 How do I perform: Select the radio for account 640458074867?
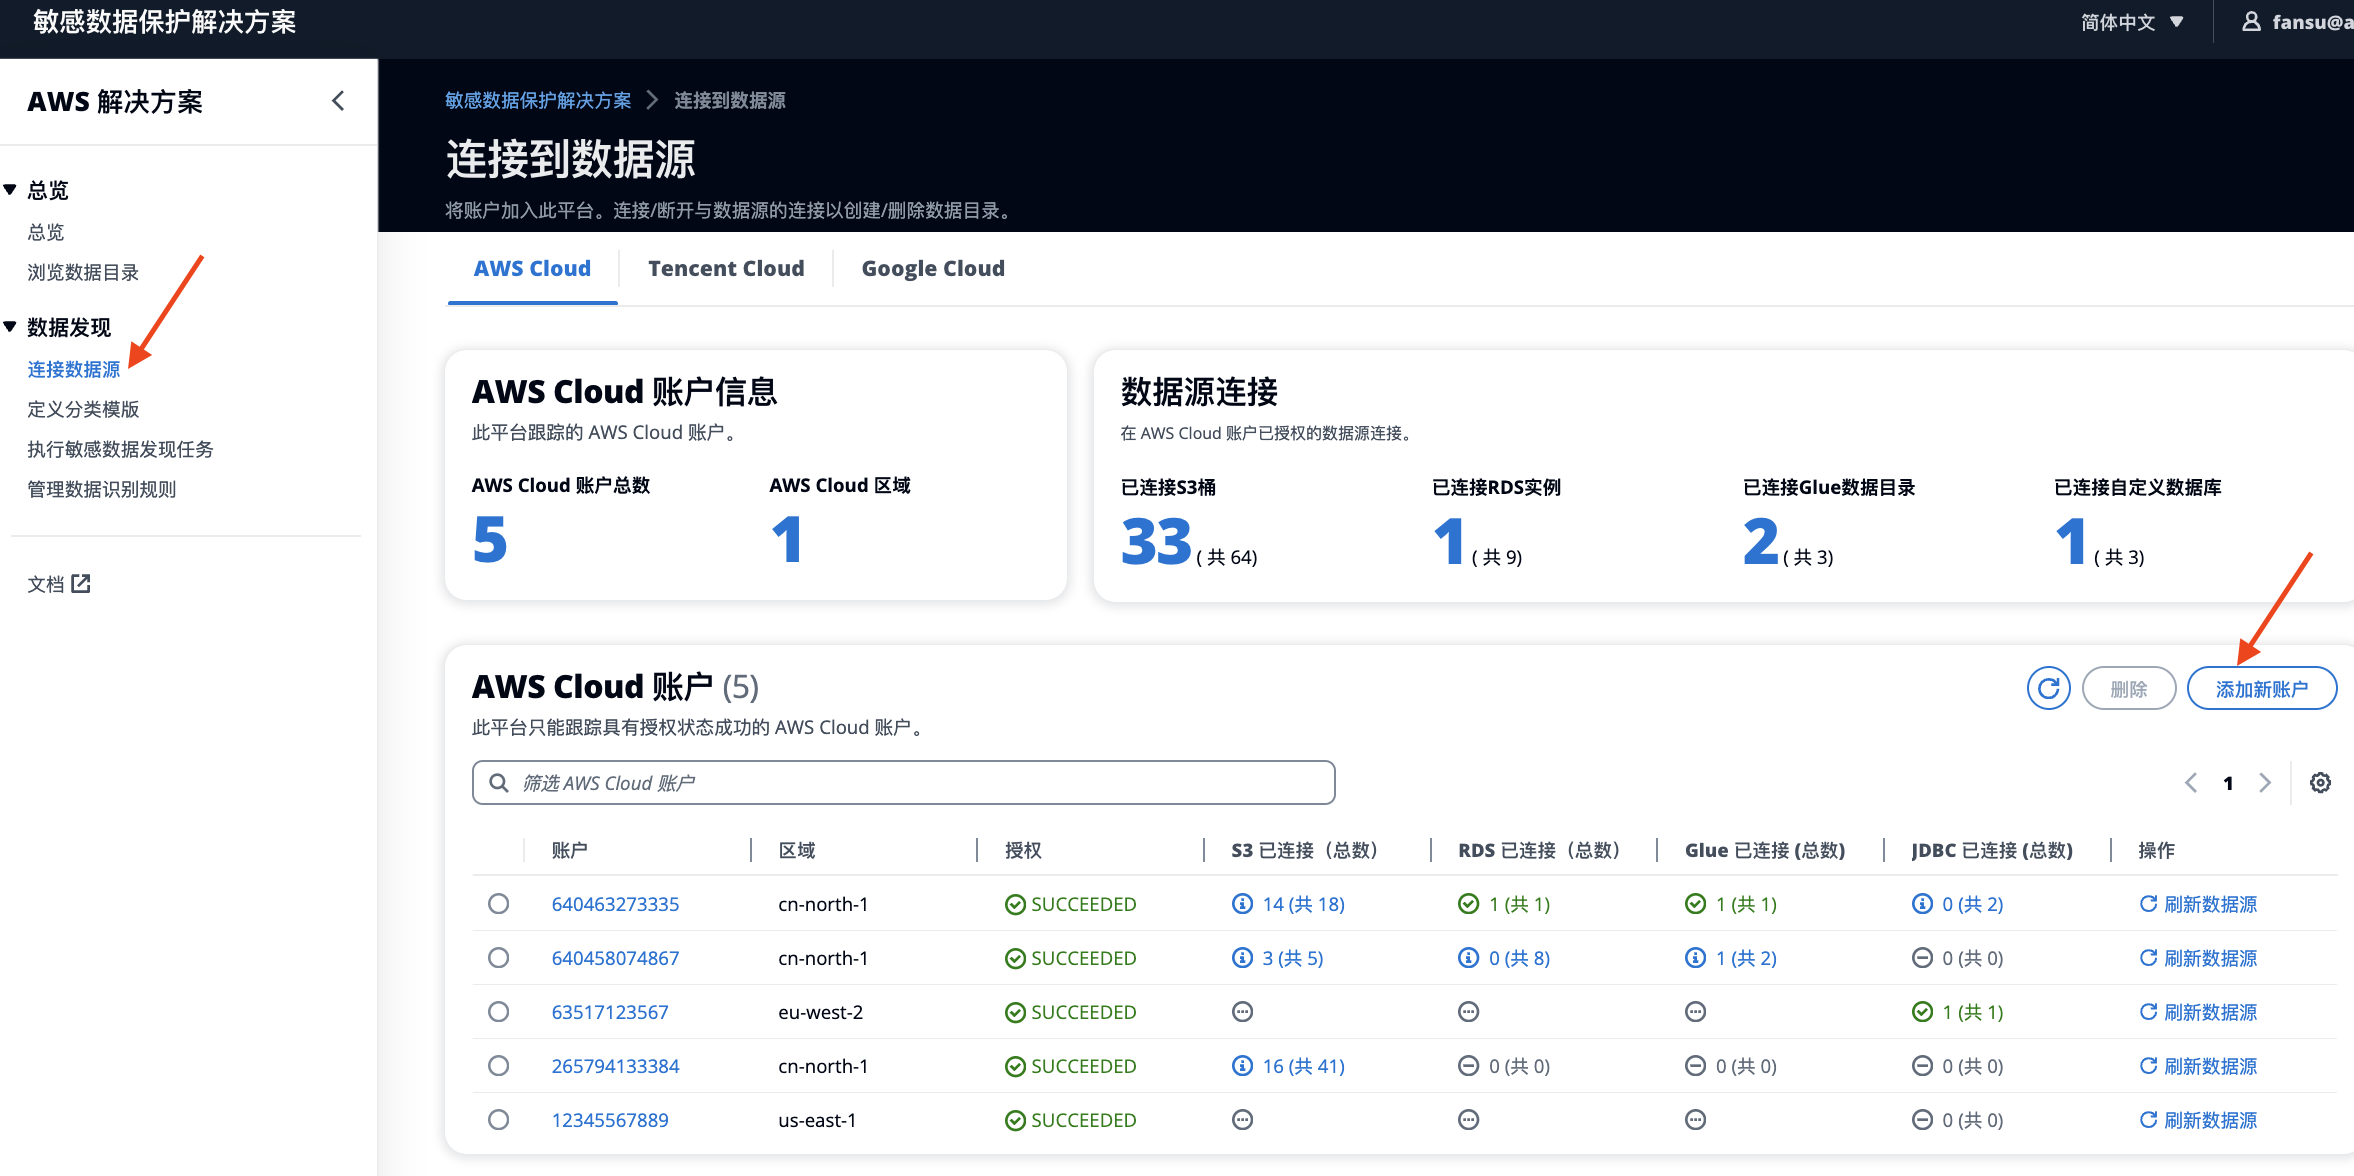pyautogui.click(x=498, y=958)
